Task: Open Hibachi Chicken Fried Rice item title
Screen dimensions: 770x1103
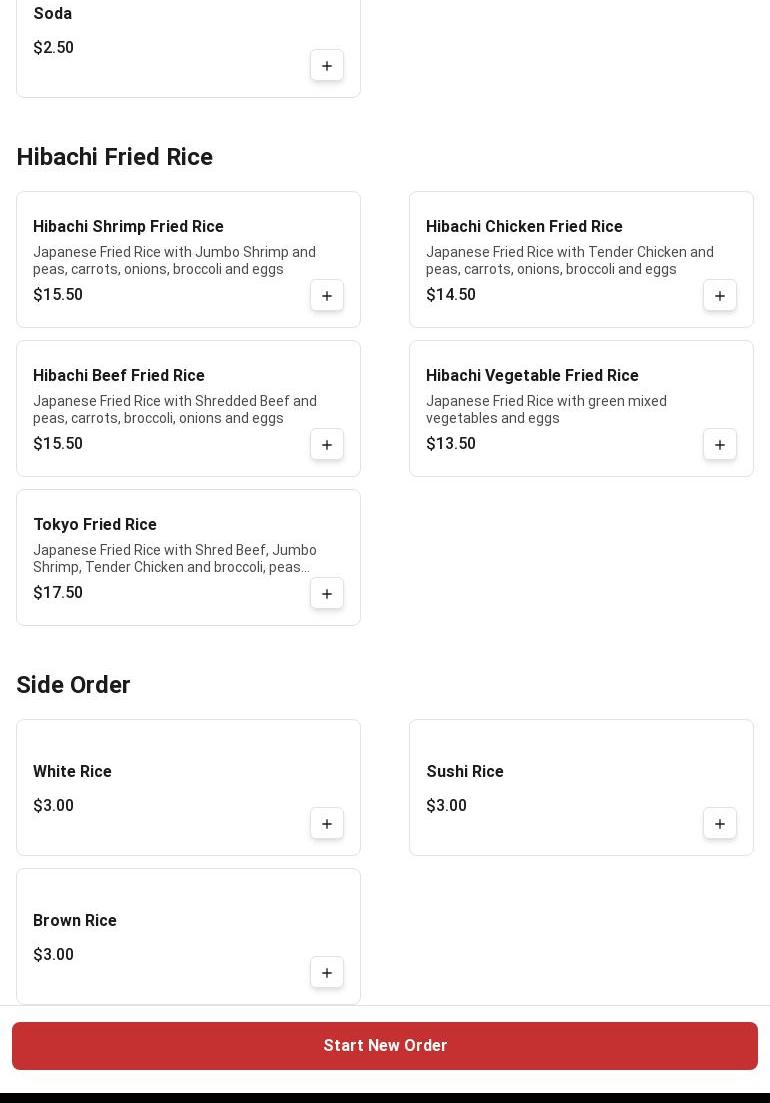Action: [524, 227]
